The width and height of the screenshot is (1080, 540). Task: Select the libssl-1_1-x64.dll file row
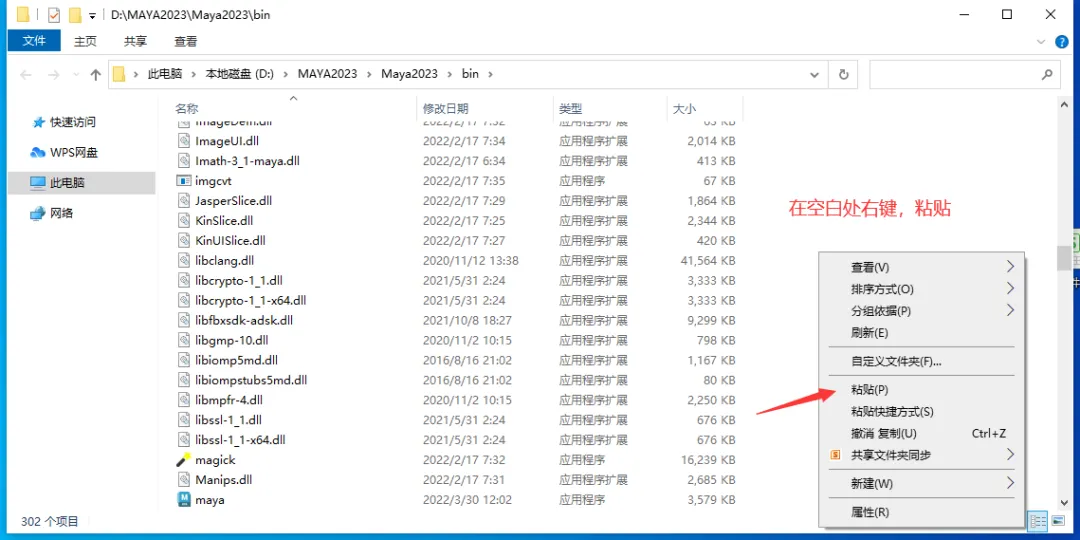pos(456,439)
